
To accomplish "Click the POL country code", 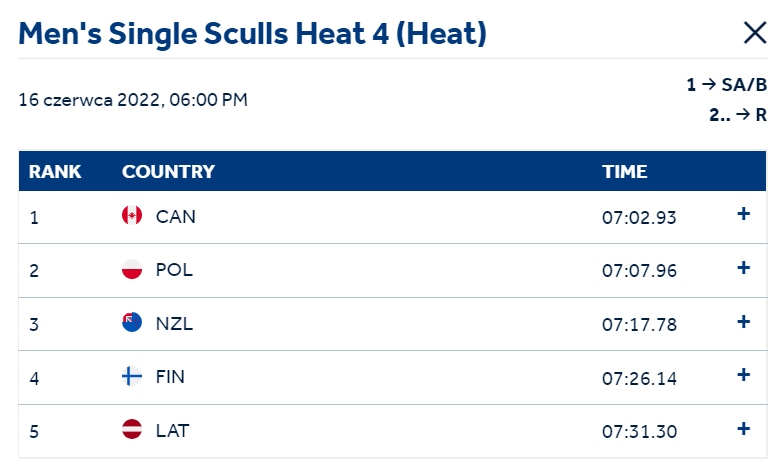I will point(174,270).
